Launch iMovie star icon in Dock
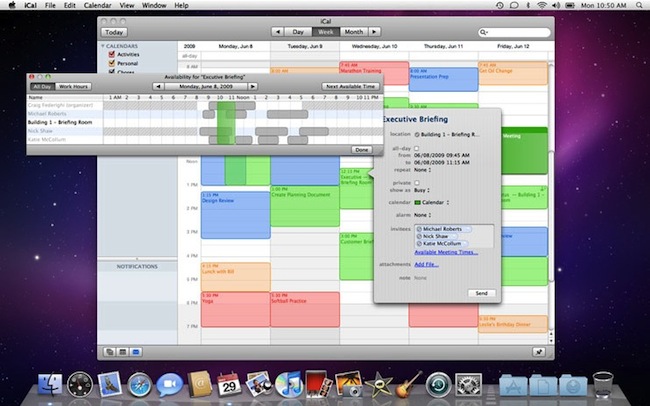Viewport: 650px width, 406px height. click(x=378, y=384)
